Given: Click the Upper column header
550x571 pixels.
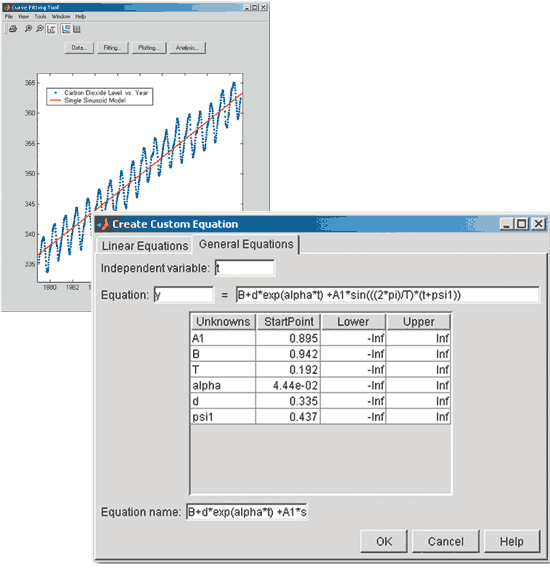Looking at the screenshot, I should click(419, 322).
